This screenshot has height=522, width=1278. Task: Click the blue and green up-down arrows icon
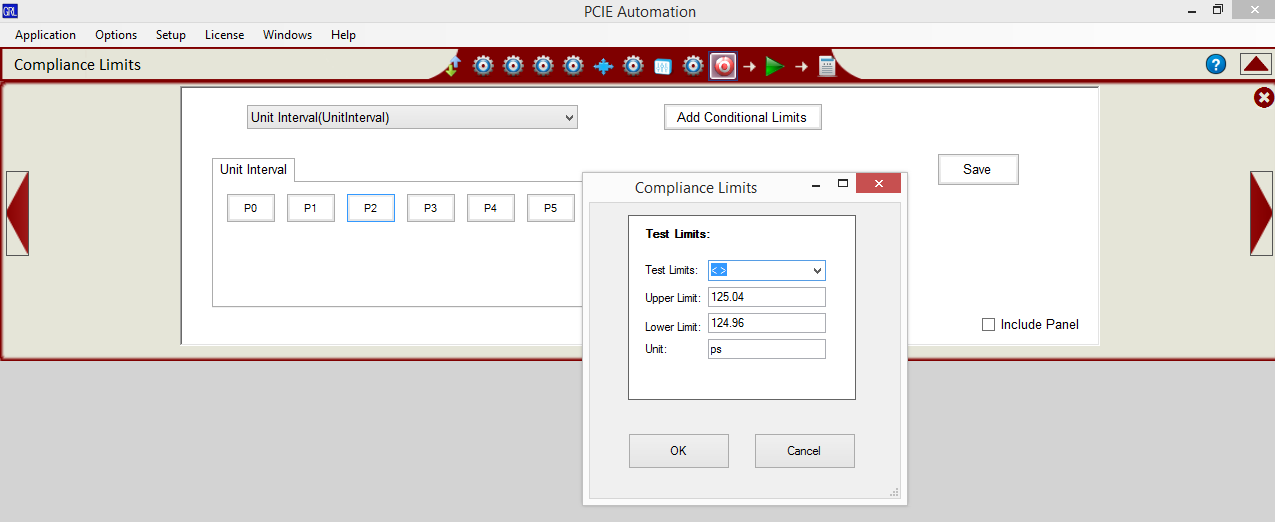(453, 66)
